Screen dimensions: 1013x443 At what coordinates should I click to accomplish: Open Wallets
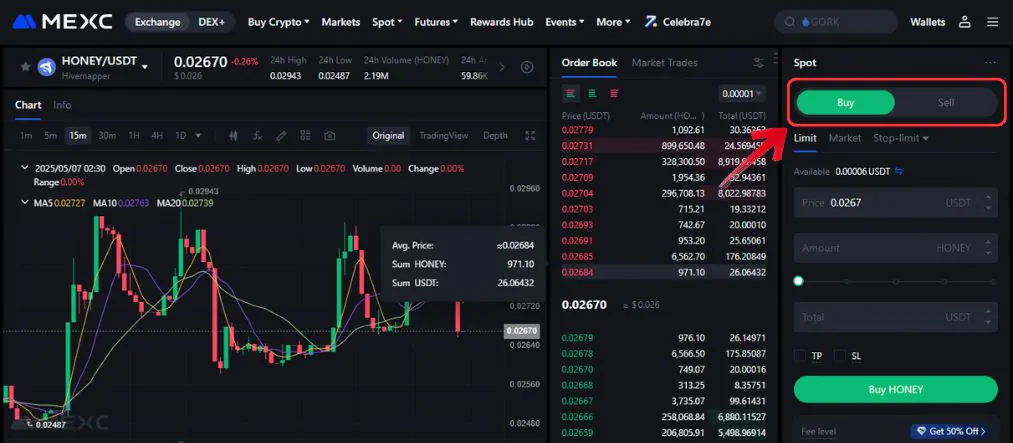pyautogui.click(x=928, y=22)
